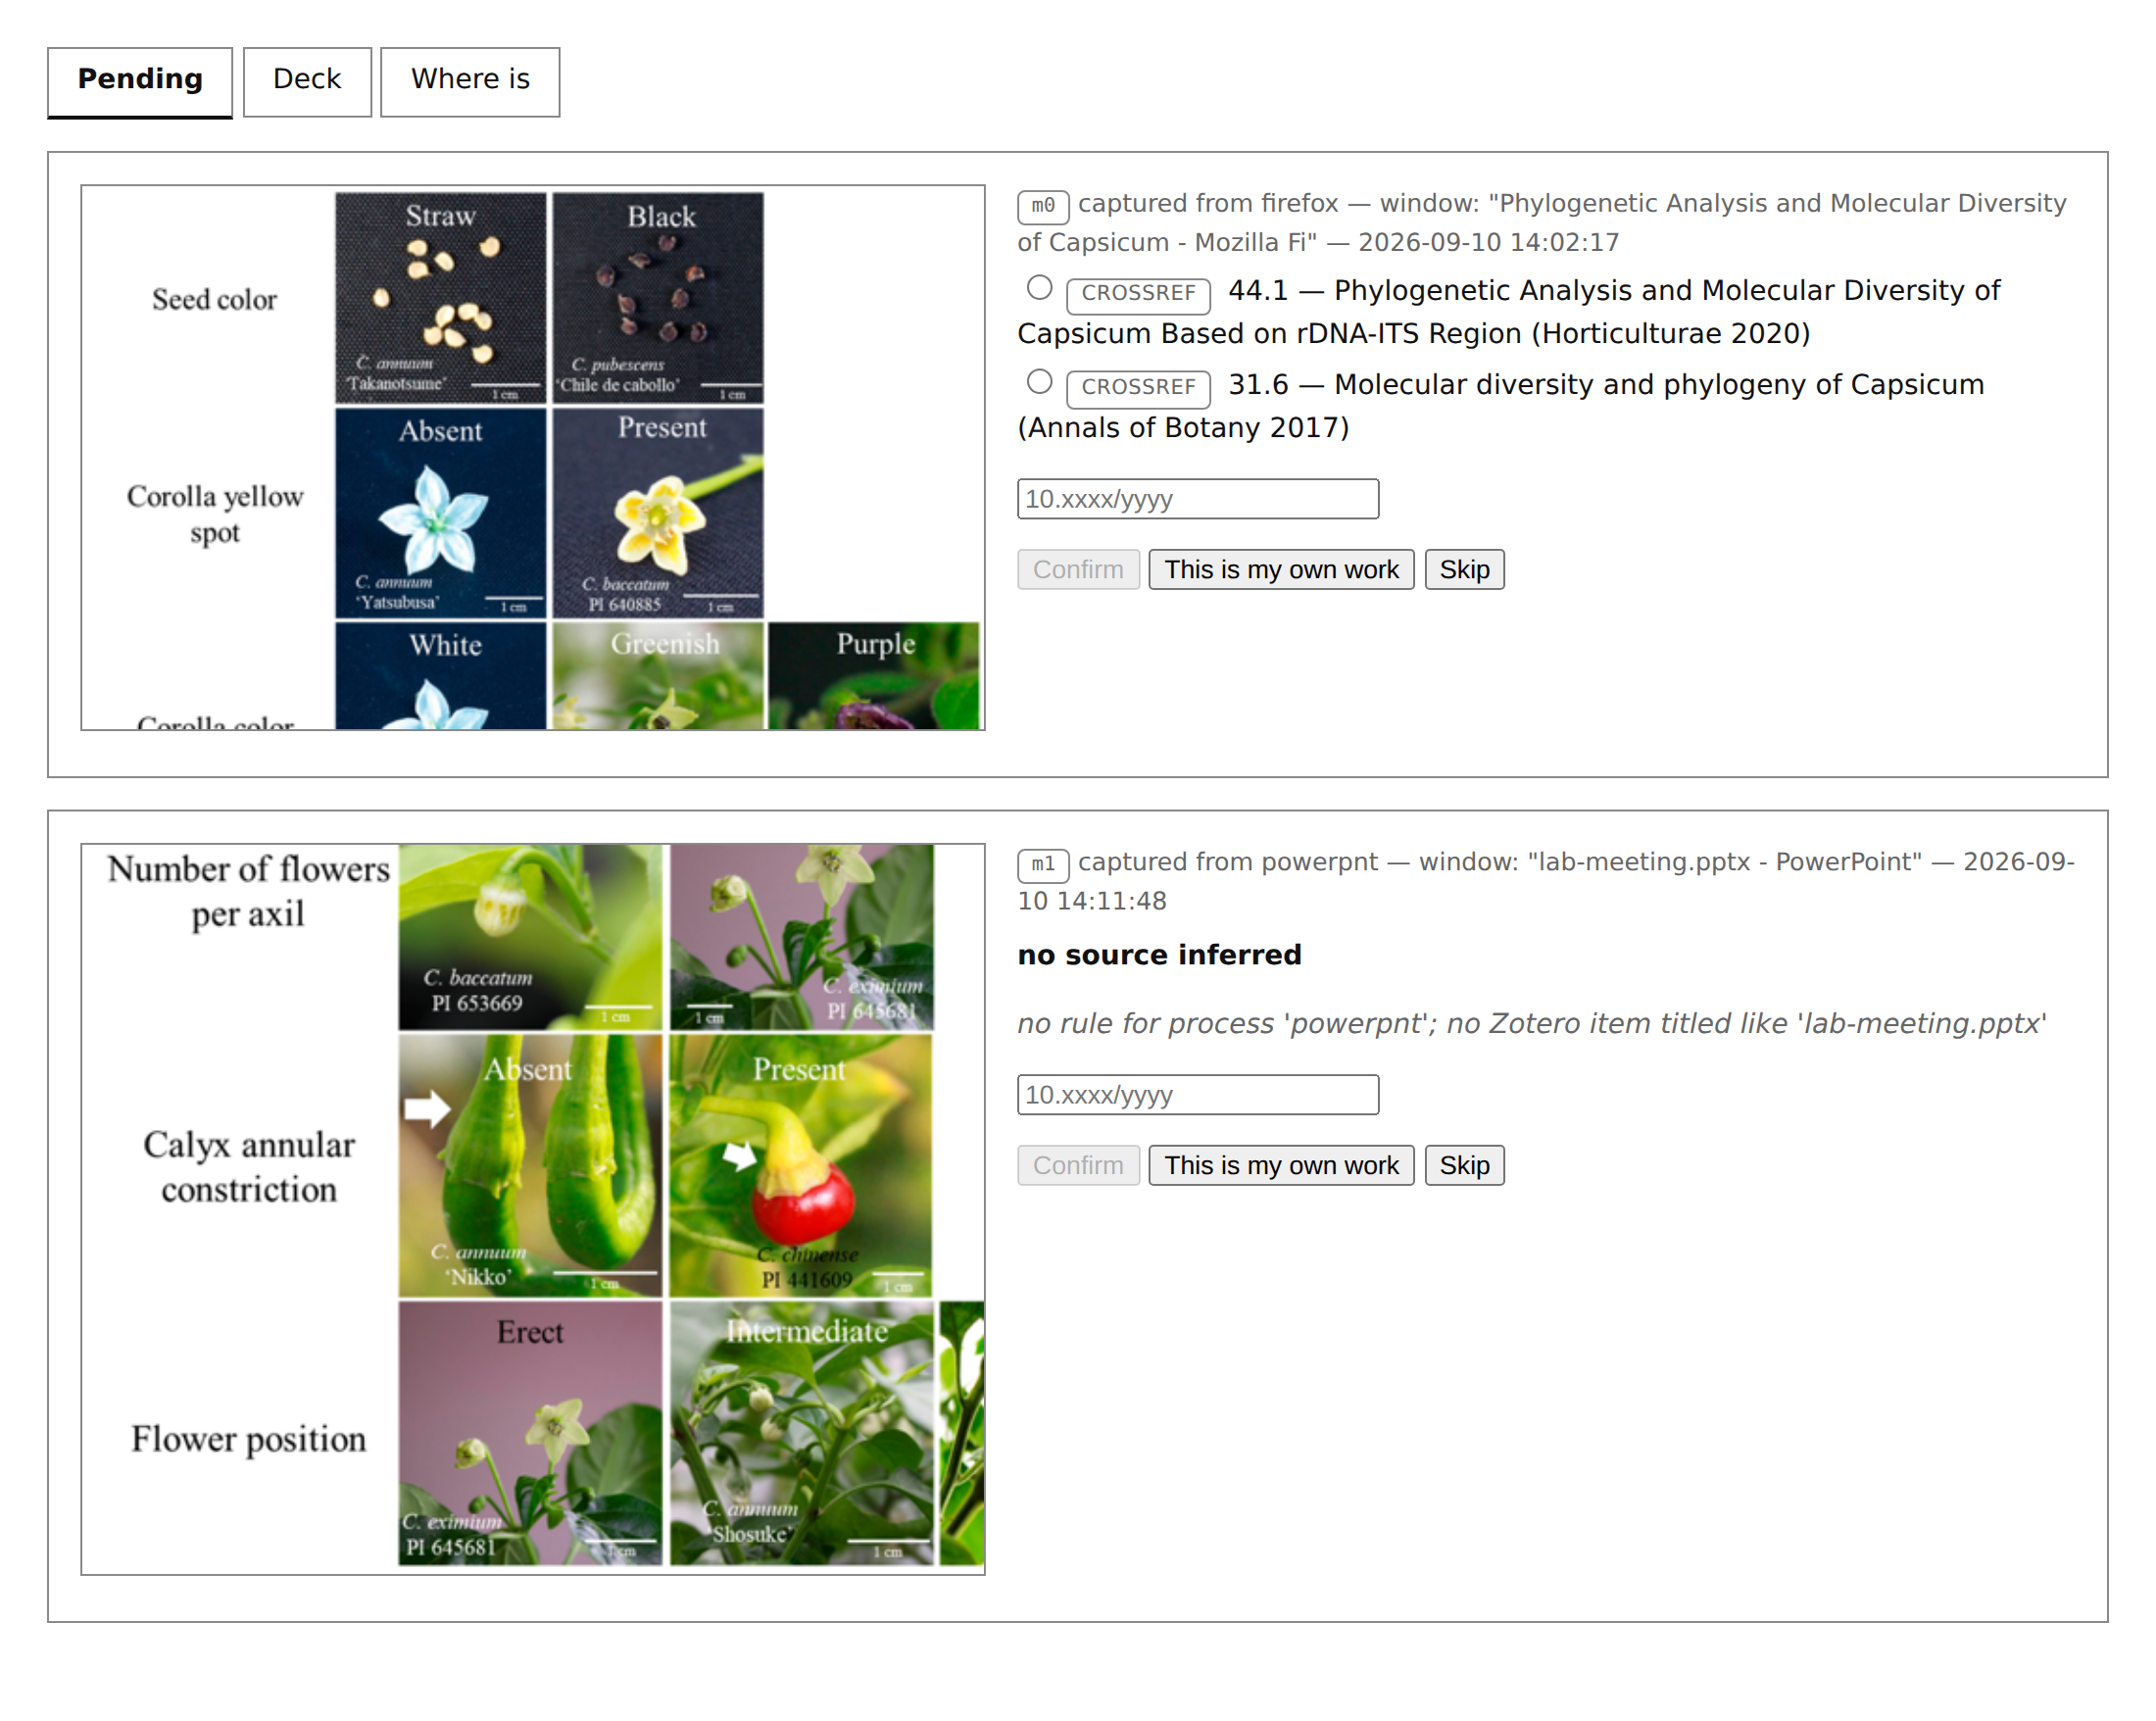Open the seed color capture thumbnail
The image size is (2156, 1721).
533,458
